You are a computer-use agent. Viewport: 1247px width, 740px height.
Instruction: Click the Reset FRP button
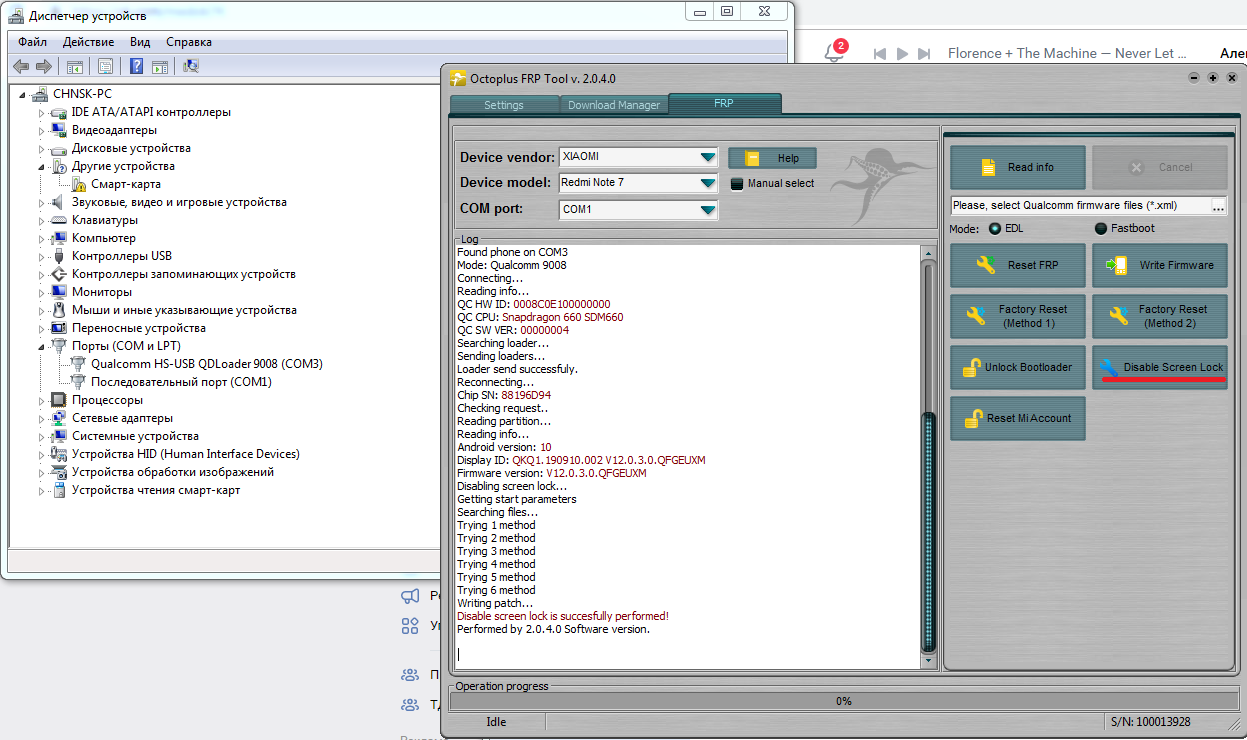click(x=1018, y=265)
